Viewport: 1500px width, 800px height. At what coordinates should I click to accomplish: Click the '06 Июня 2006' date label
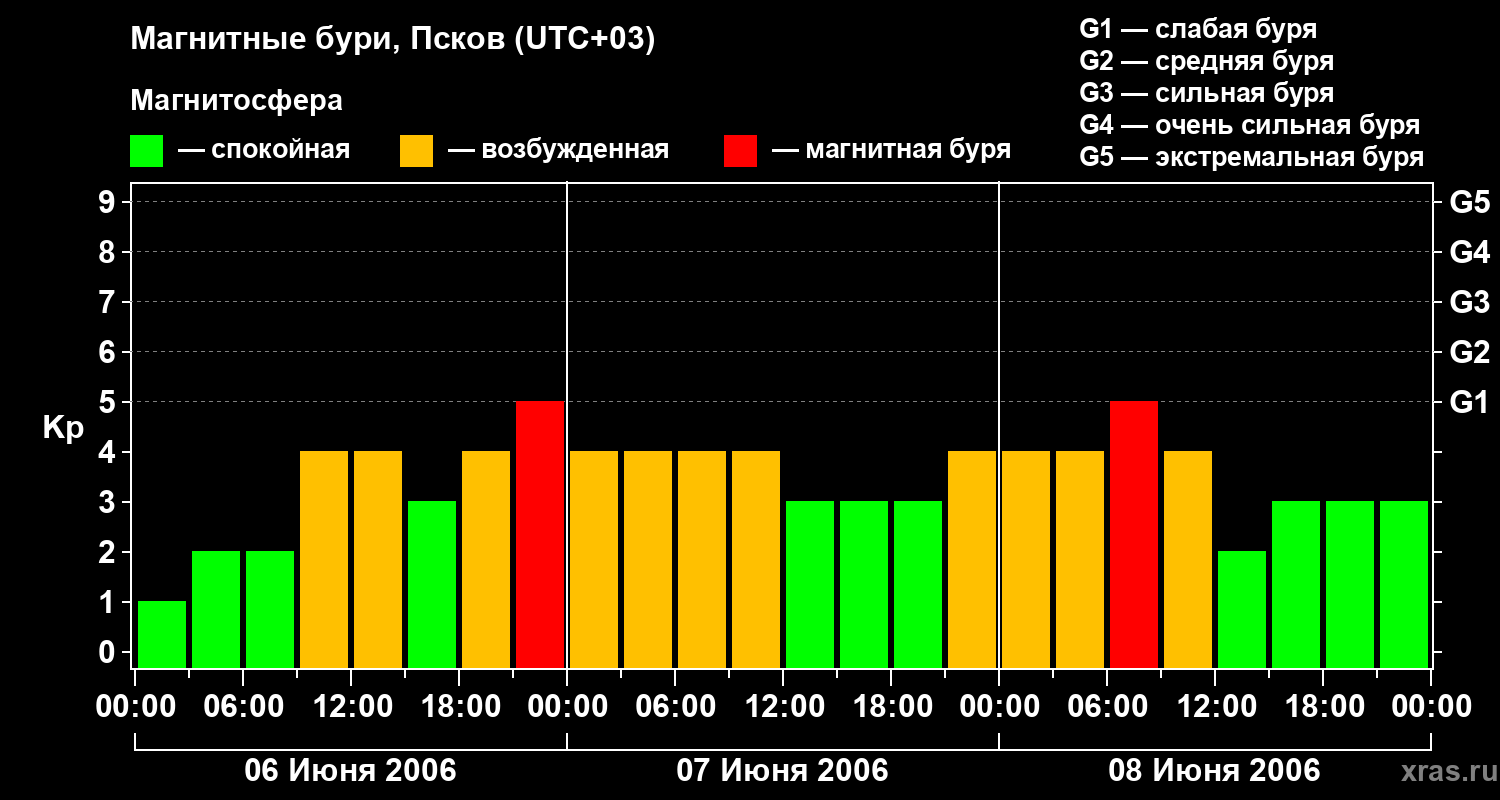tap(350, 771)
